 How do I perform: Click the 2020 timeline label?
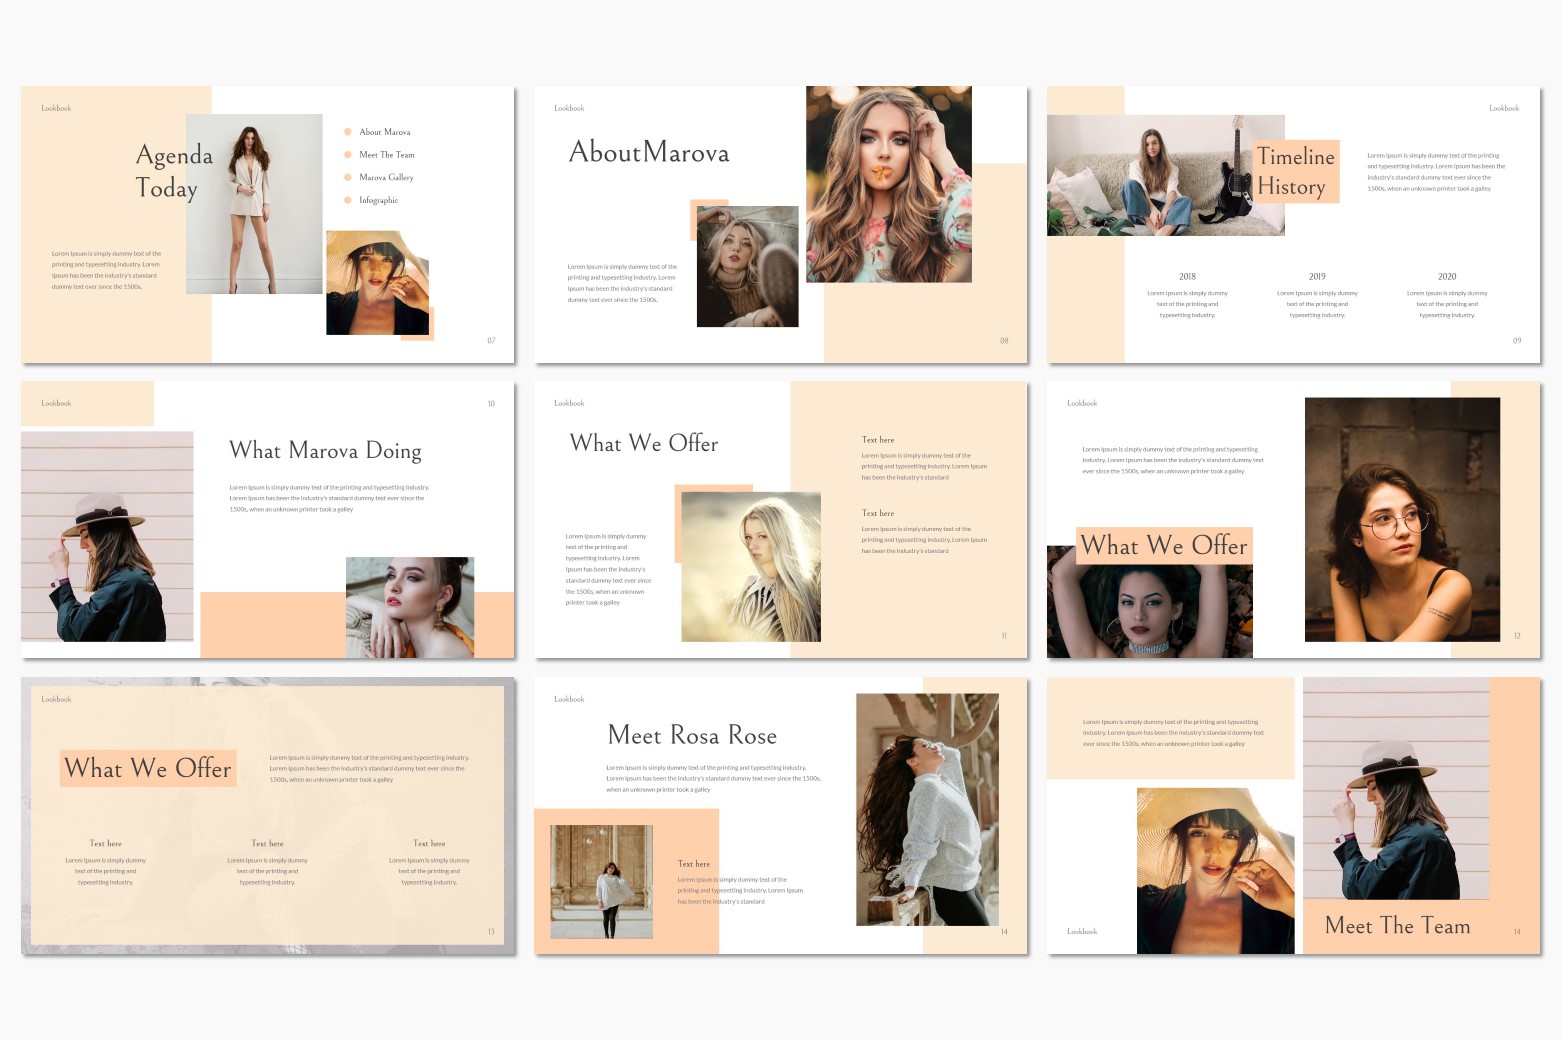[x=1447, y=277]
